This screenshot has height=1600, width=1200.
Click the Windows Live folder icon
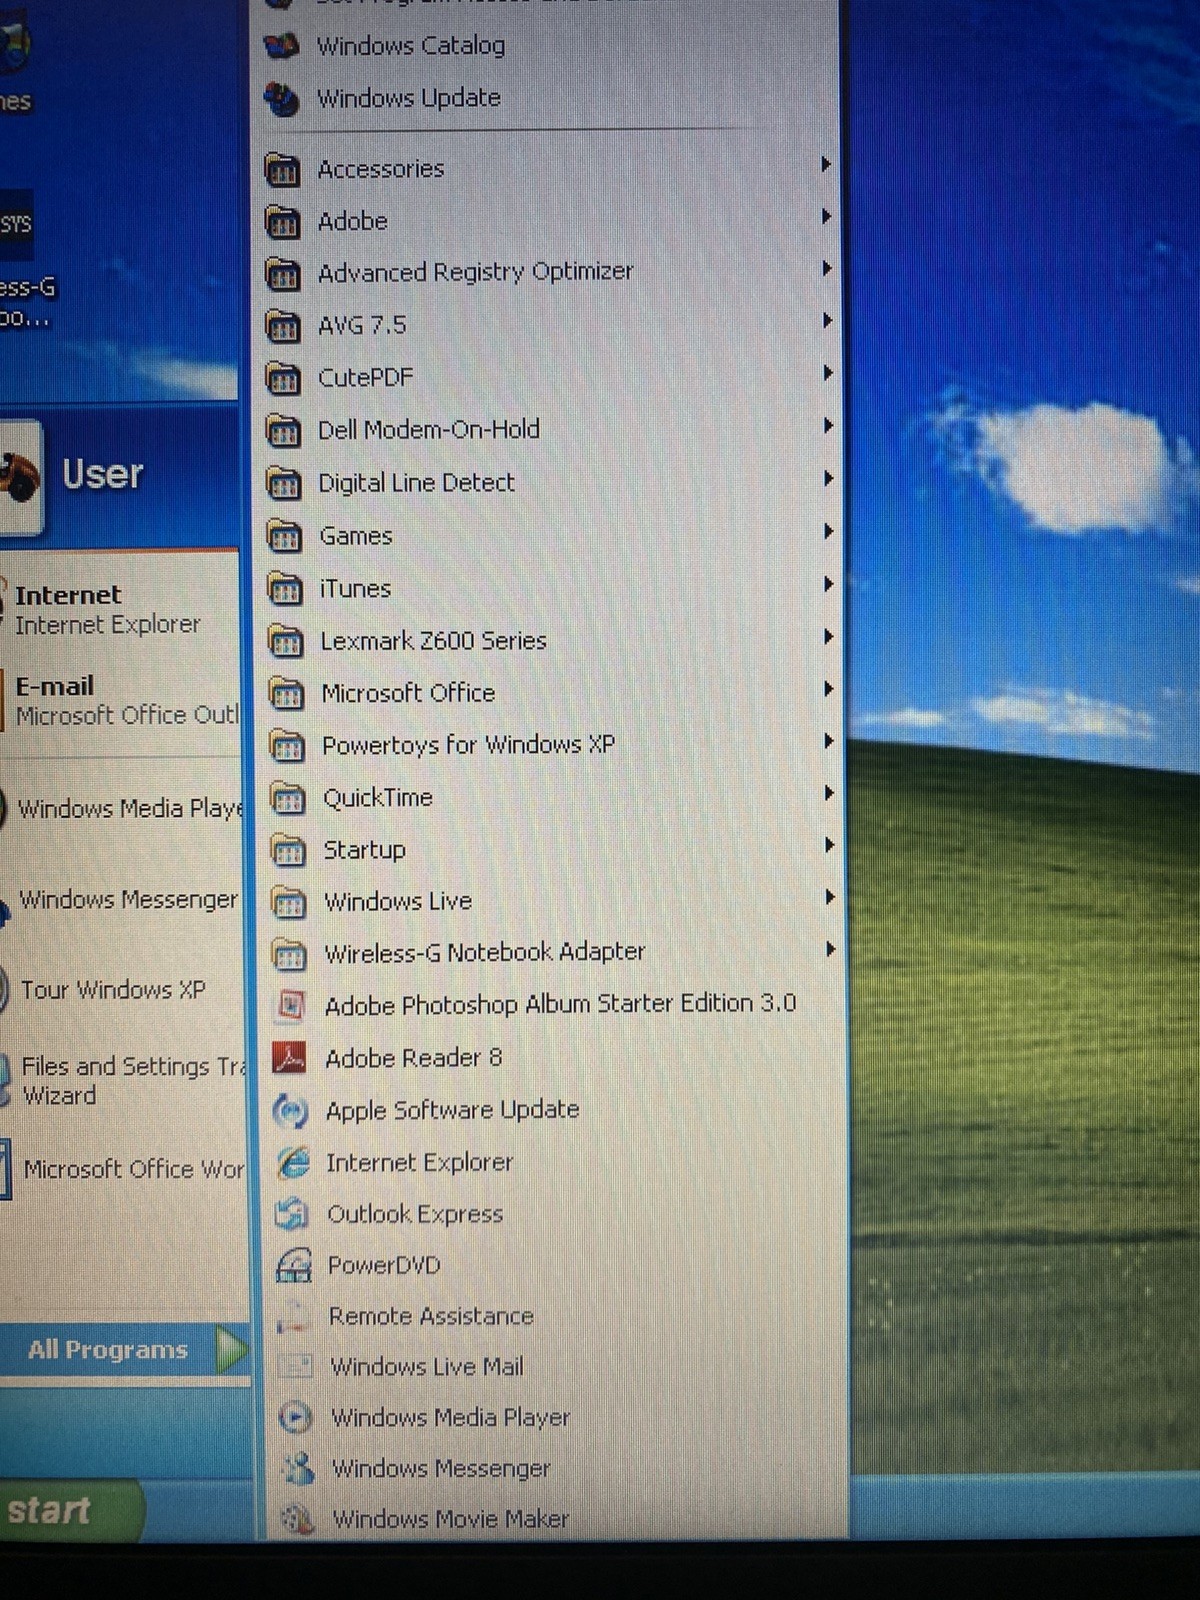click(x=289, y=902)
